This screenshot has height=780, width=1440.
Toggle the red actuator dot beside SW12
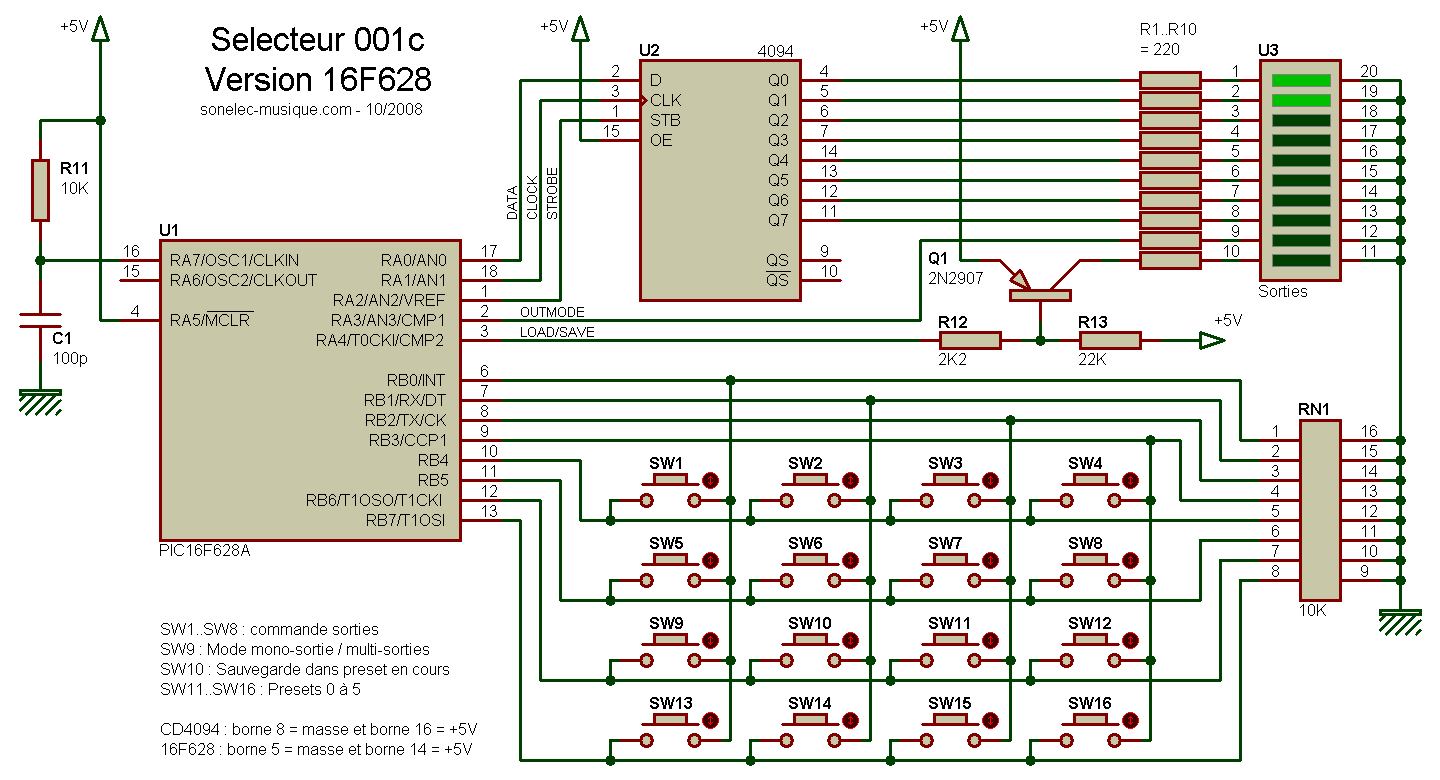pos(1131,640)
